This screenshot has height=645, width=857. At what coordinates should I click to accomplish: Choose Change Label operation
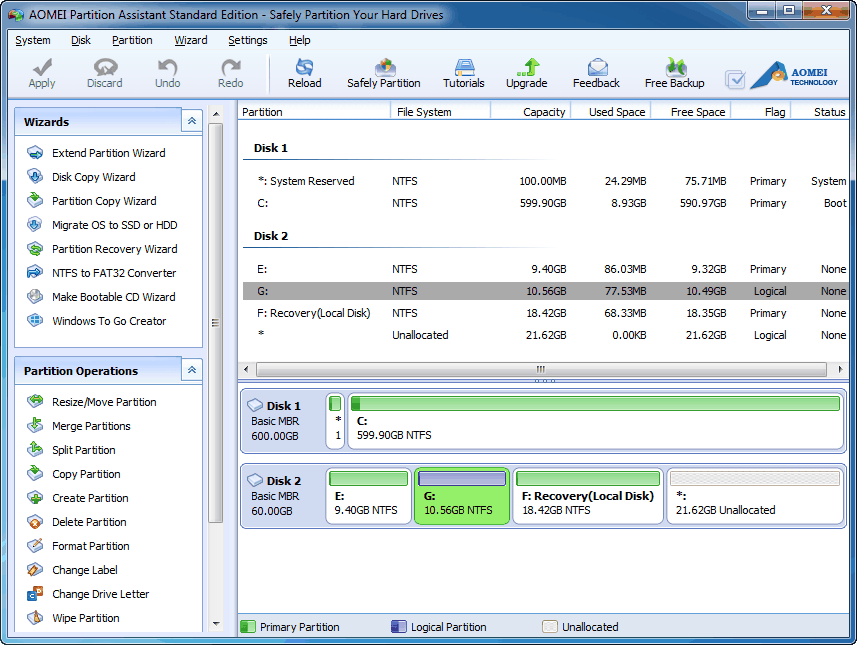[x=72, y=570]
